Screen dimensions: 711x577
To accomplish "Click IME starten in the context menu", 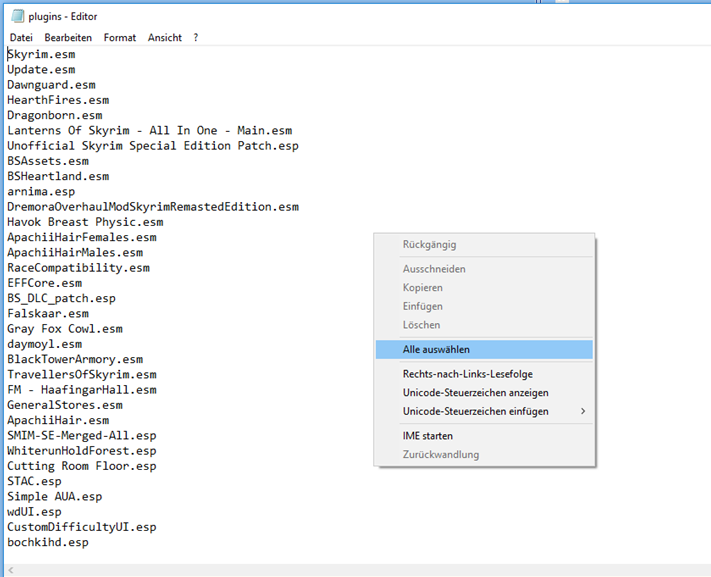I will (x=428, y=436).
